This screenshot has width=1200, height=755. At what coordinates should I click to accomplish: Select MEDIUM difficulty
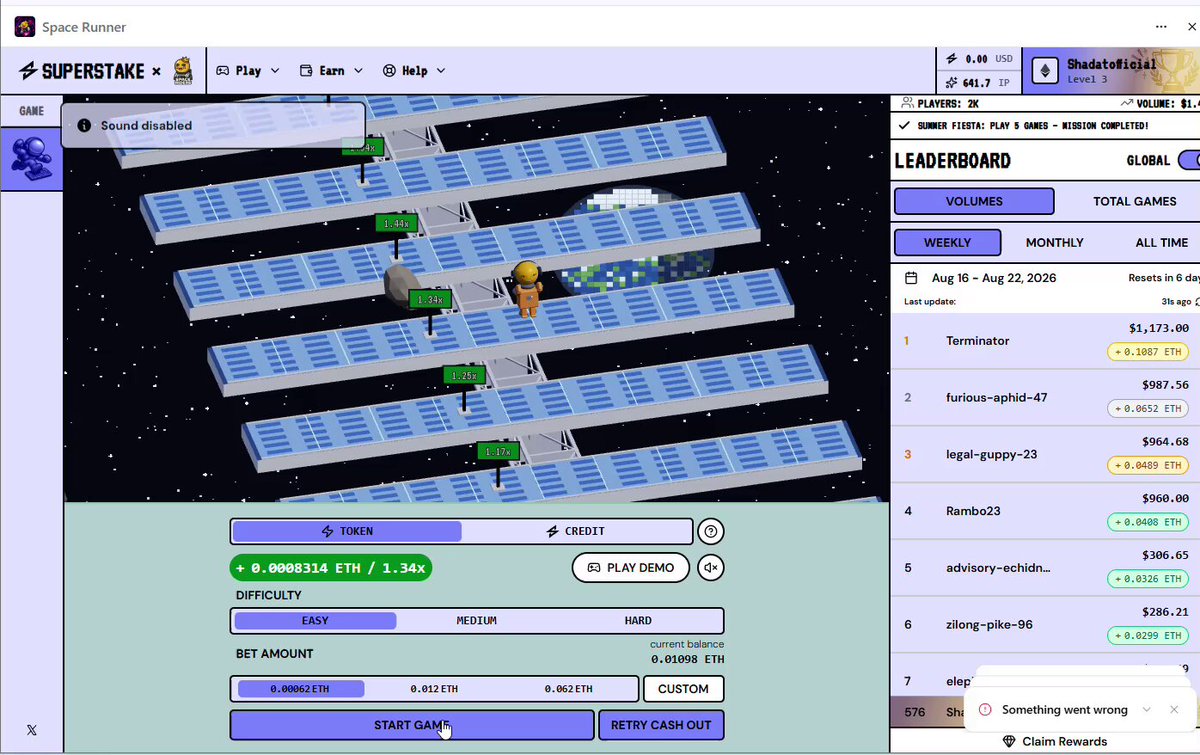pos(477,621)
